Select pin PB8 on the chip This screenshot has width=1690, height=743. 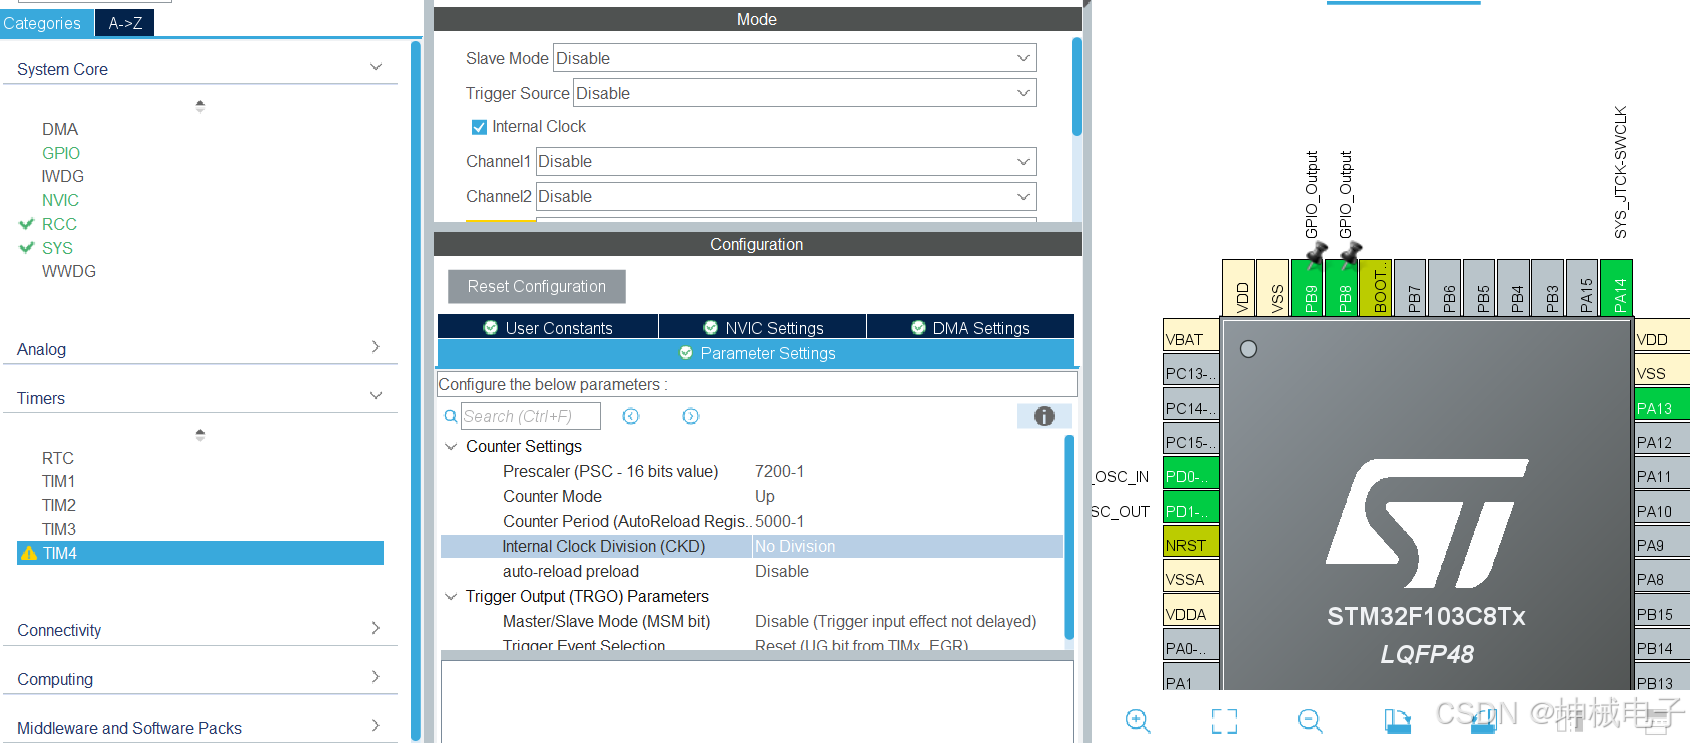(1341, 287)
